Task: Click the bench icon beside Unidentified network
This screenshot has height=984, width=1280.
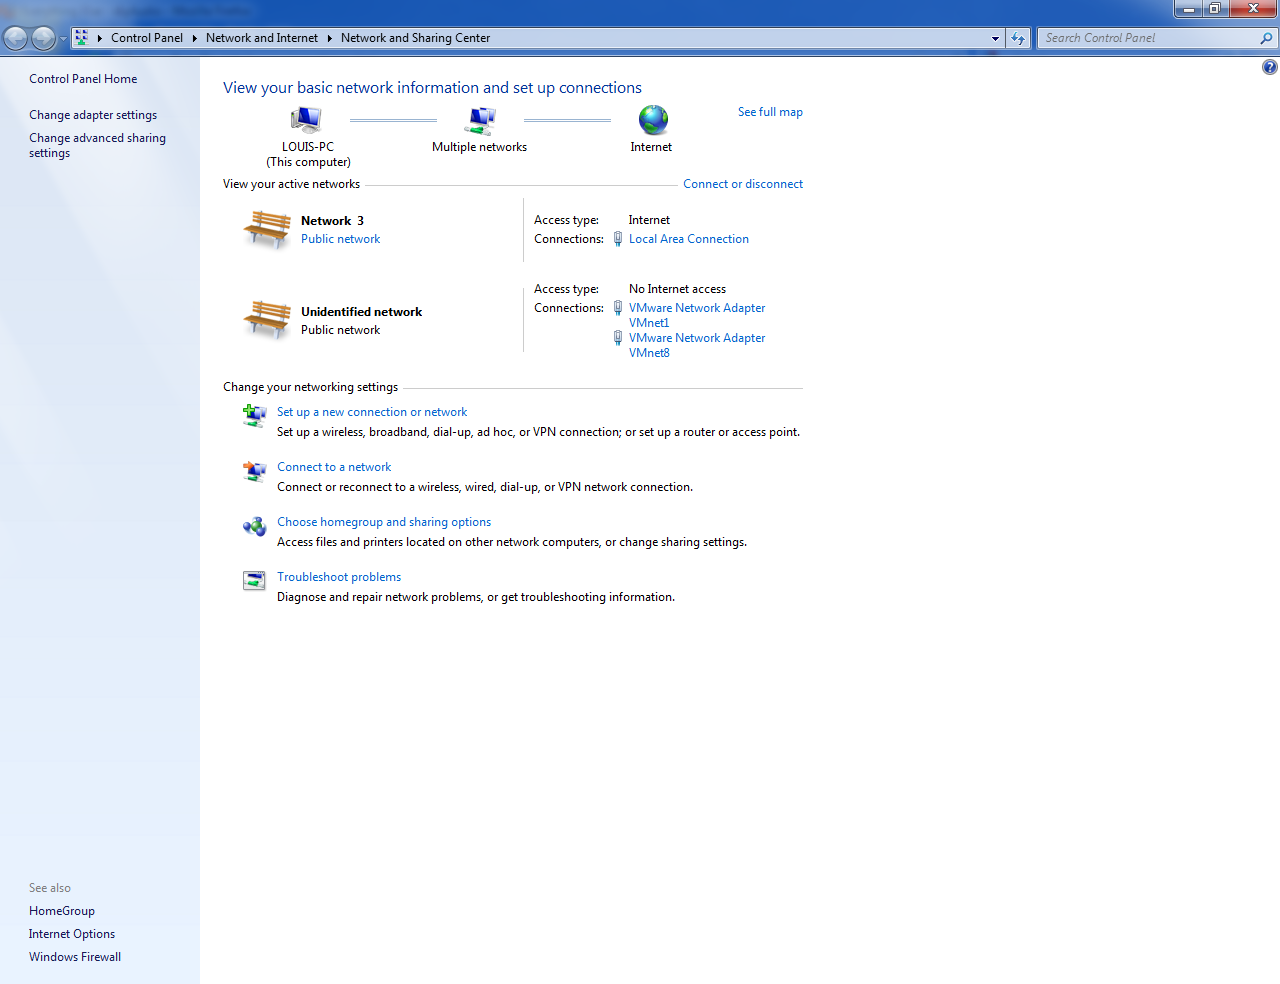Action: click(267, 320)
